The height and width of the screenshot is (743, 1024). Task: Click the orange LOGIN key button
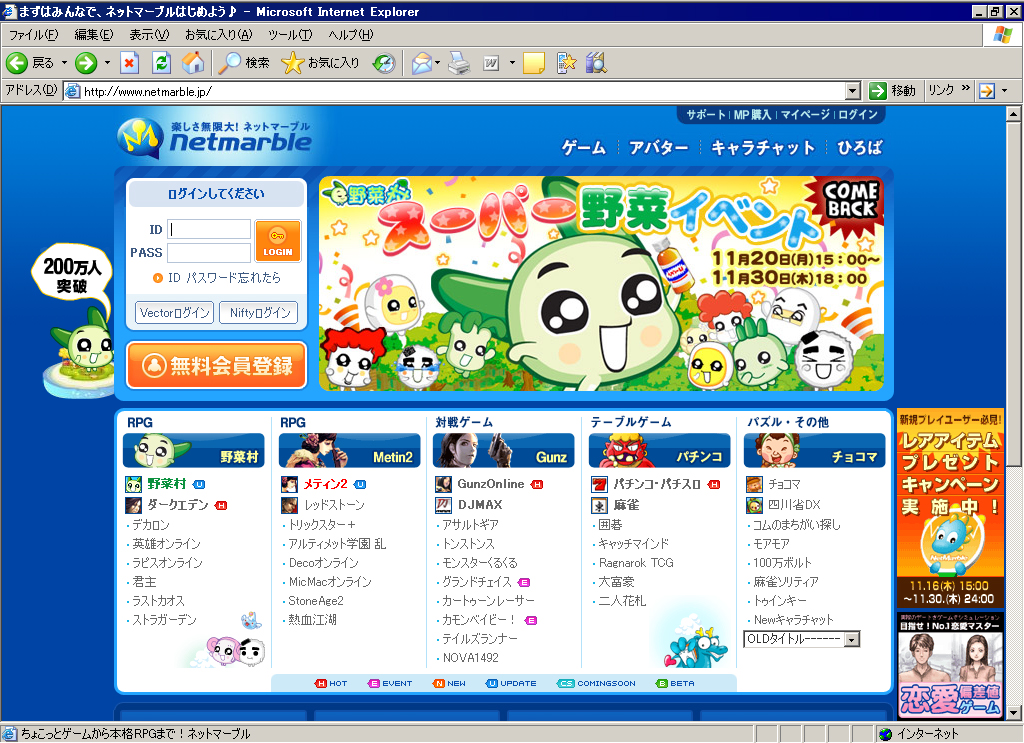(277, 241)
